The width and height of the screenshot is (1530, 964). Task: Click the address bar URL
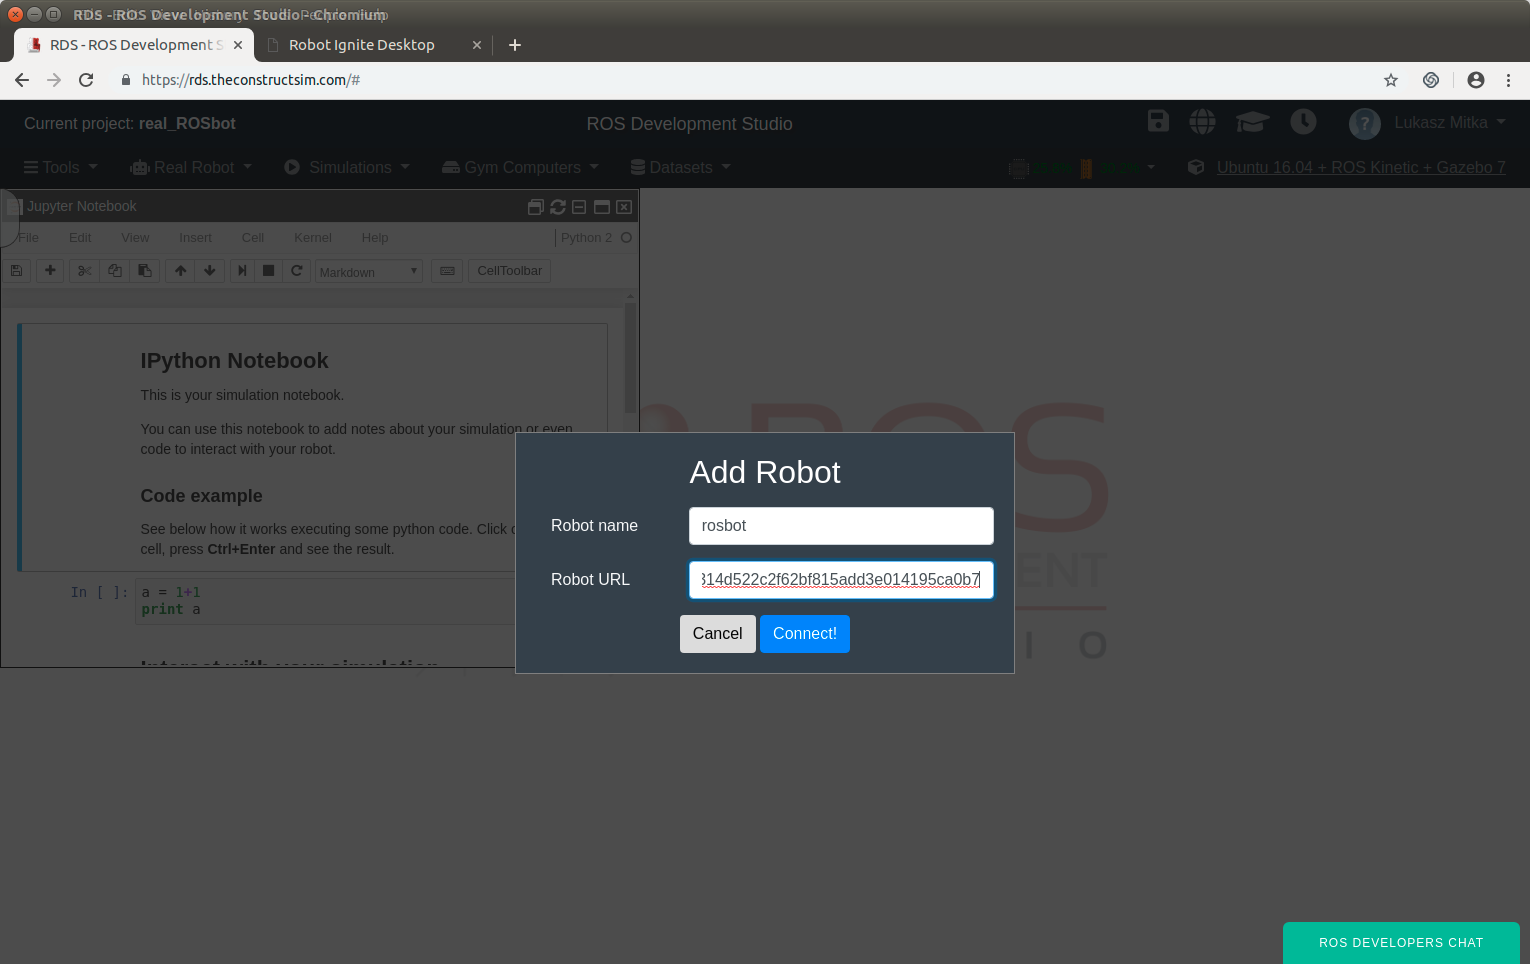point(251,80)
